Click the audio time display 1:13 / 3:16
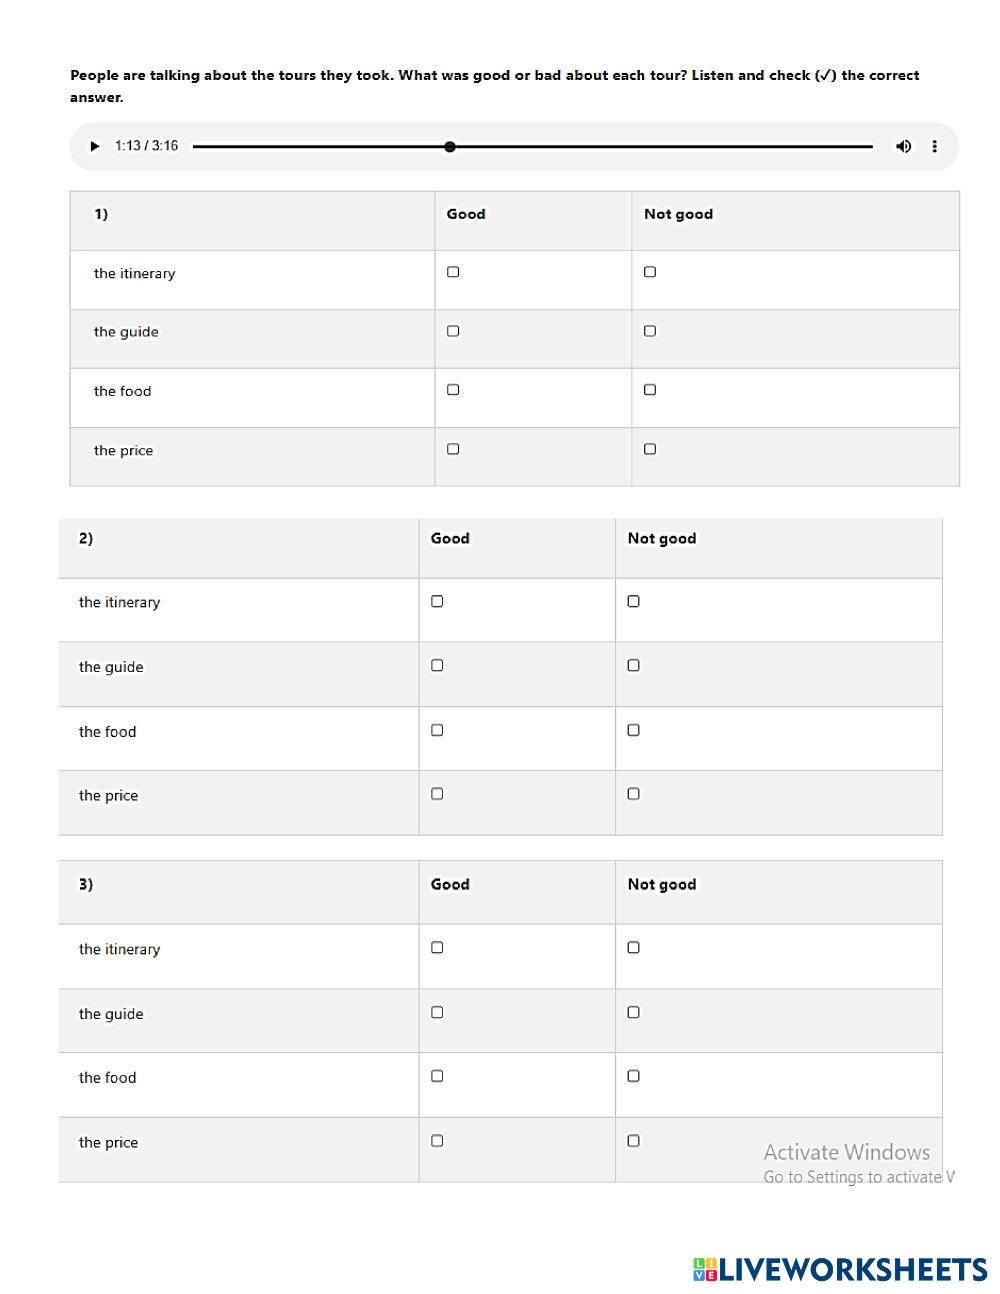The height and width of the screenshot is (1294, 1000). pyautogui.click(x=146, y=146)
